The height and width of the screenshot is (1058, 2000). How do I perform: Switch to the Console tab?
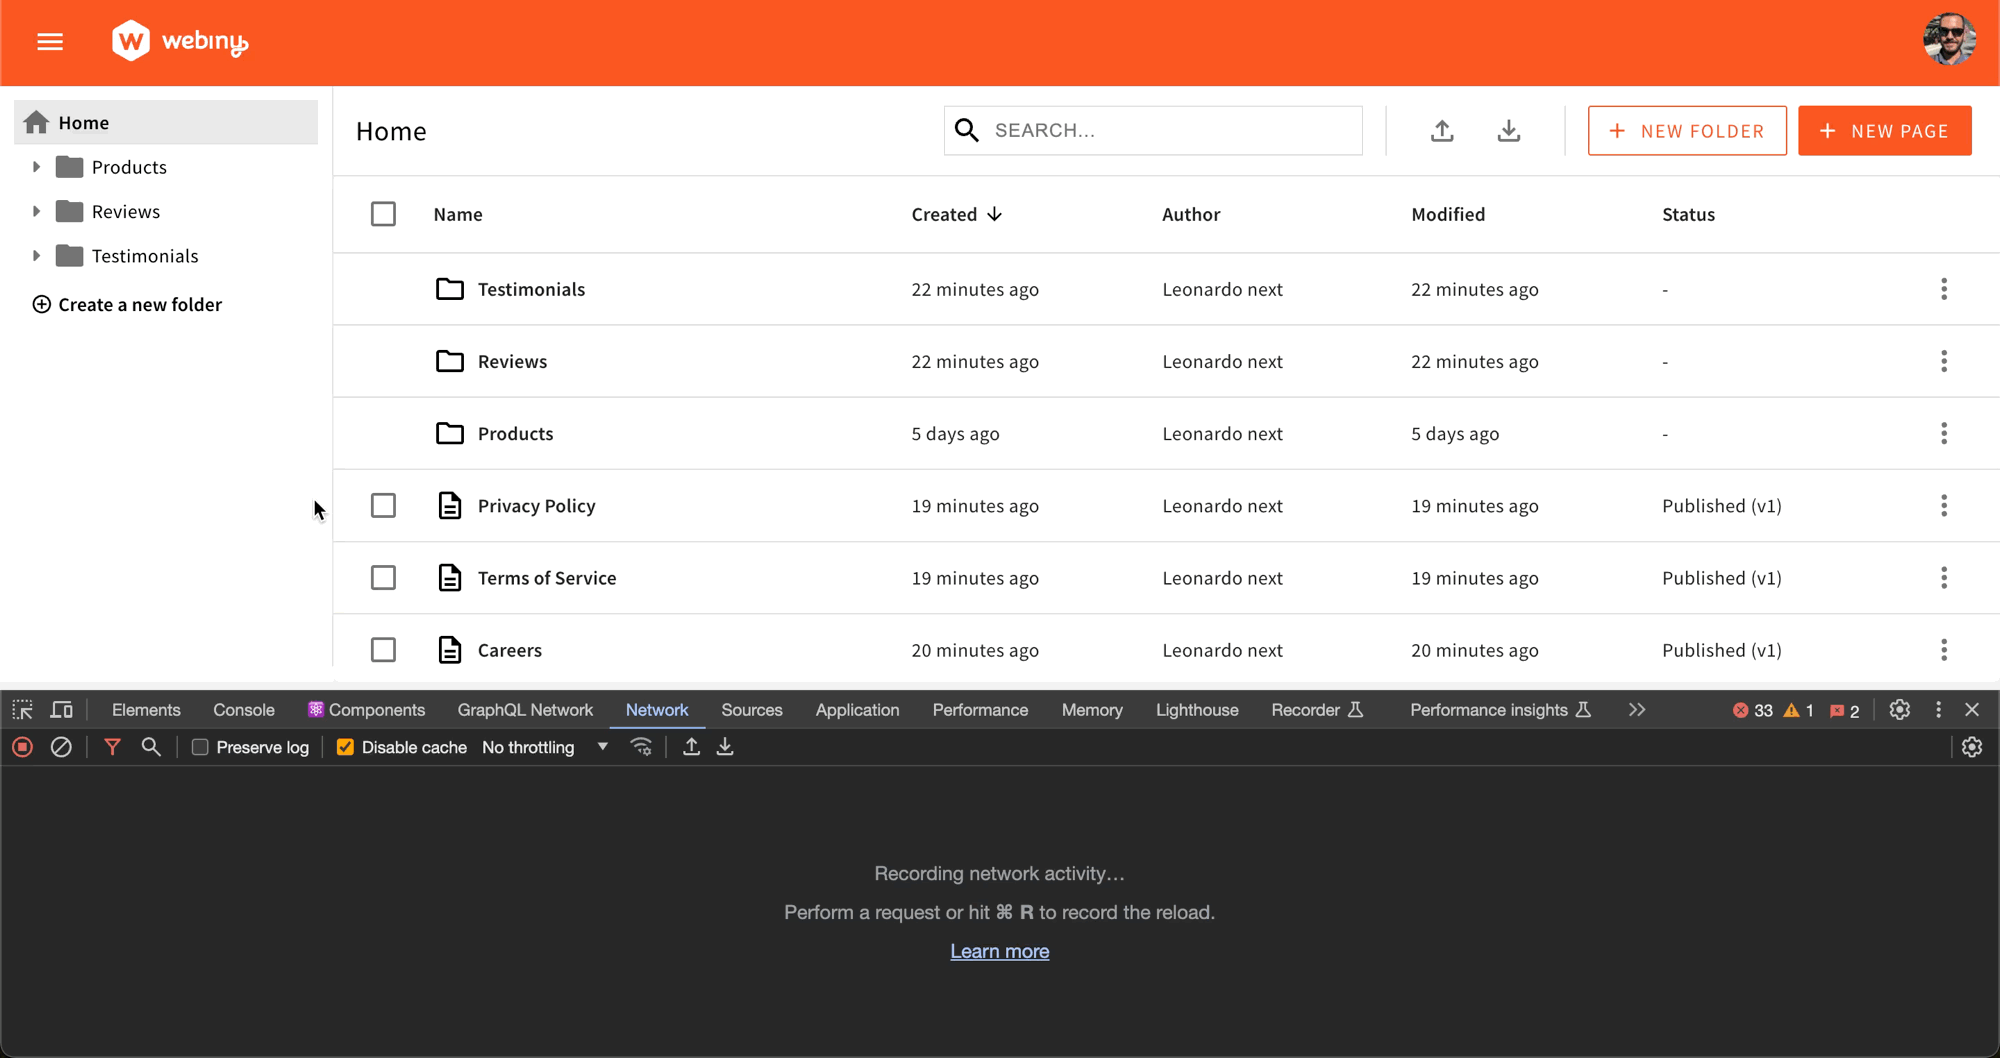(x=243, y=710)
